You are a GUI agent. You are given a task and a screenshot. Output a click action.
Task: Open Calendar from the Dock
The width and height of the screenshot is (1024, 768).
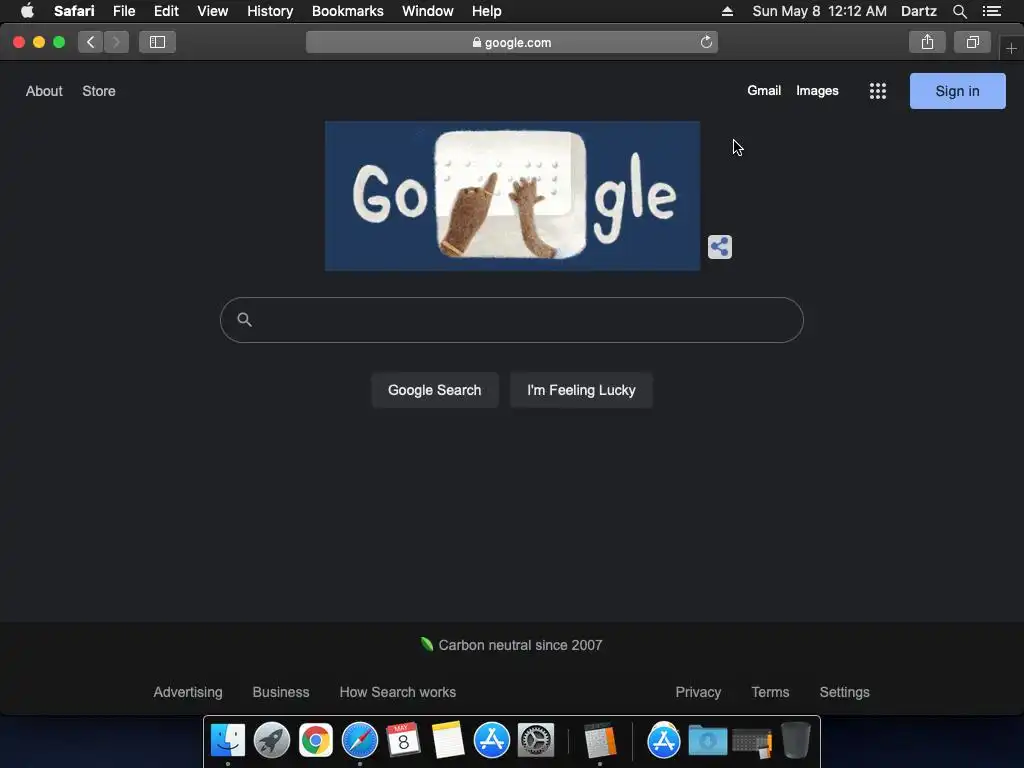(404, 740)
